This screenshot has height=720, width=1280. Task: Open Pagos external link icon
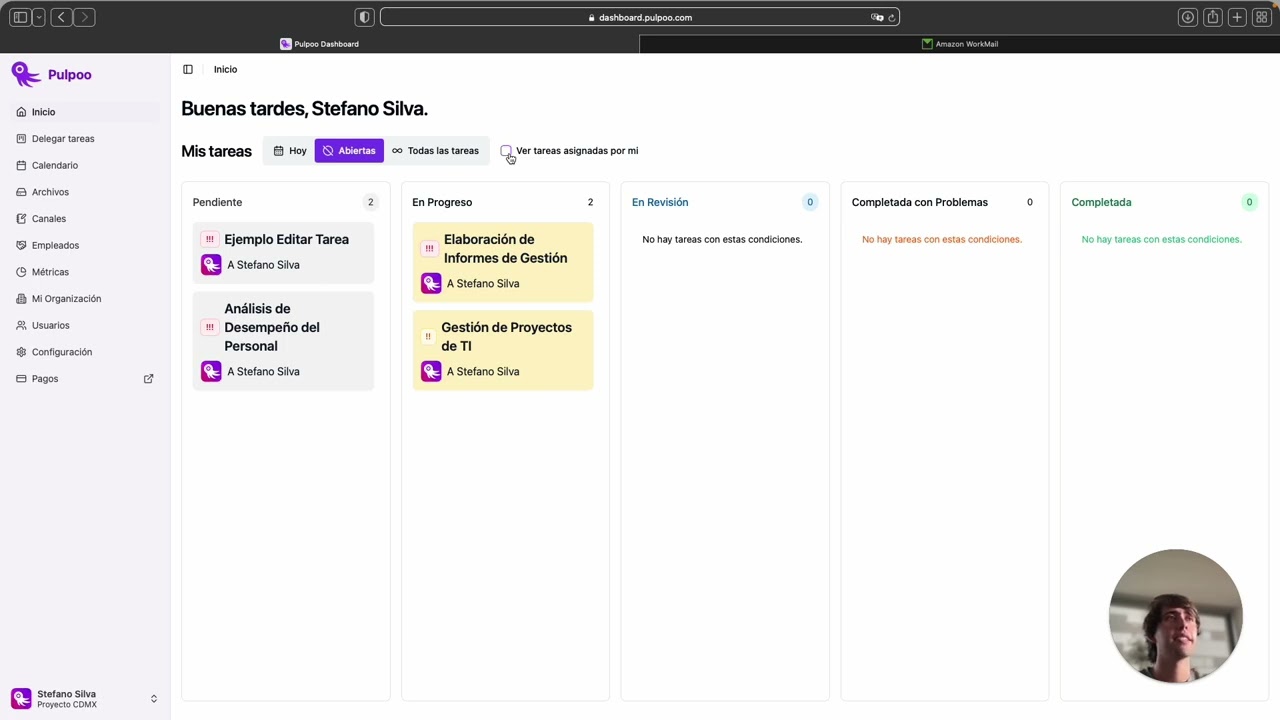click(x=149, y=379)
